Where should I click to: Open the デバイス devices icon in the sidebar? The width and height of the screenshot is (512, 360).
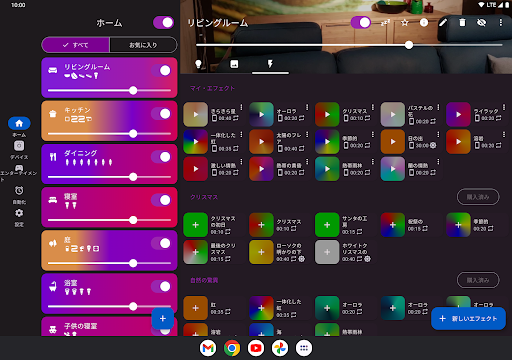pyautogui.click(x=19, y=146)
